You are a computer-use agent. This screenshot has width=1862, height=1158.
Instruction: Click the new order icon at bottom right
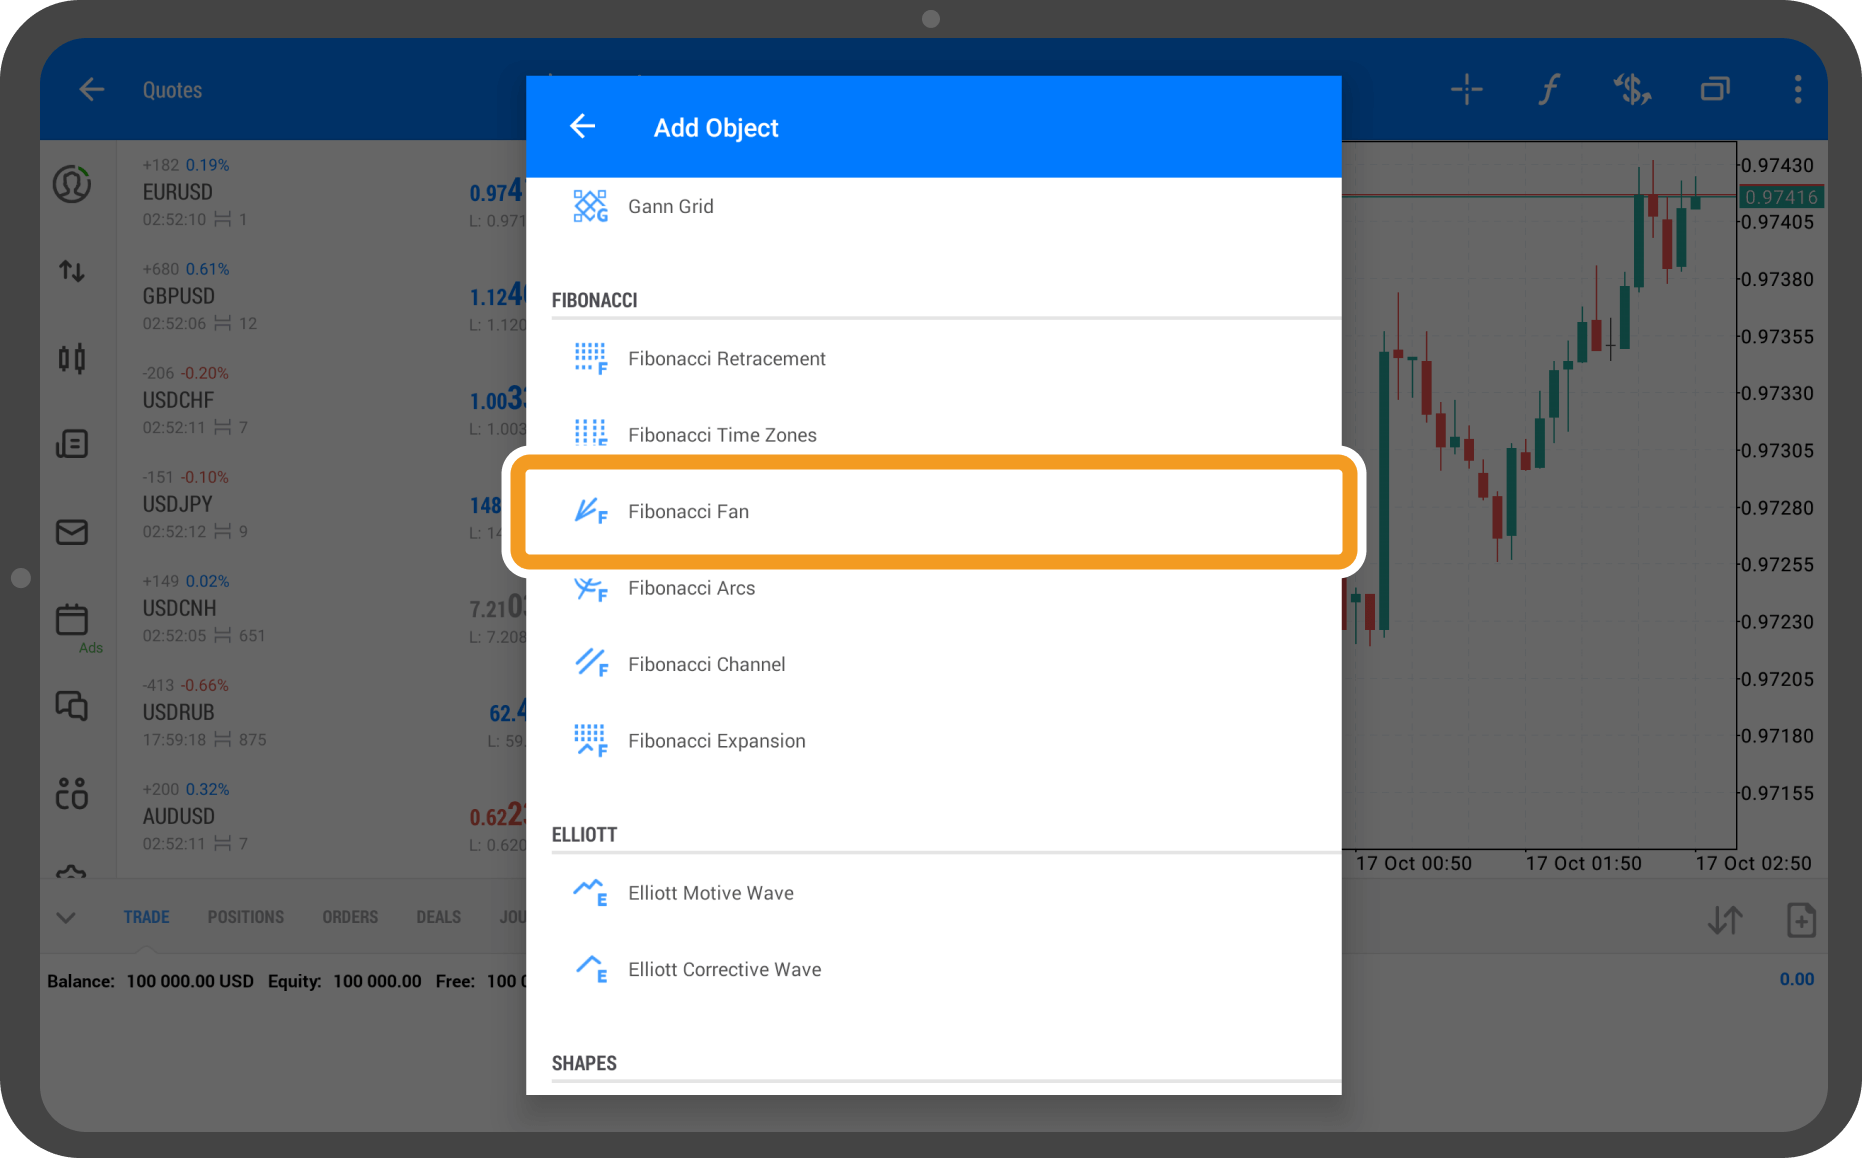[1800, 920]
